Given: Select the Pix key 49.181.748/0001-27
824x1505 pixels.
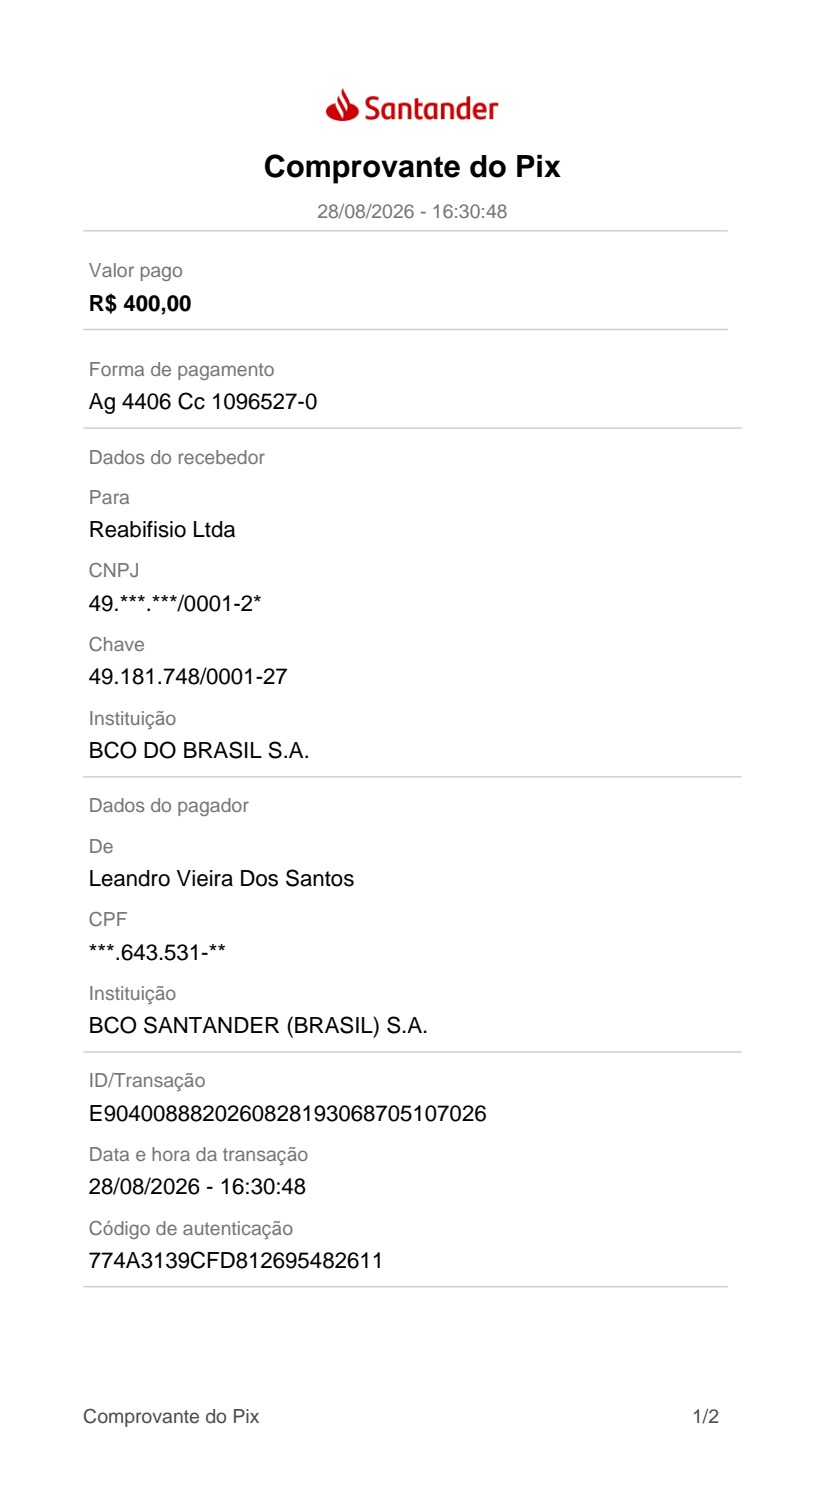Looking at the screenshot, I should (188, 677).
